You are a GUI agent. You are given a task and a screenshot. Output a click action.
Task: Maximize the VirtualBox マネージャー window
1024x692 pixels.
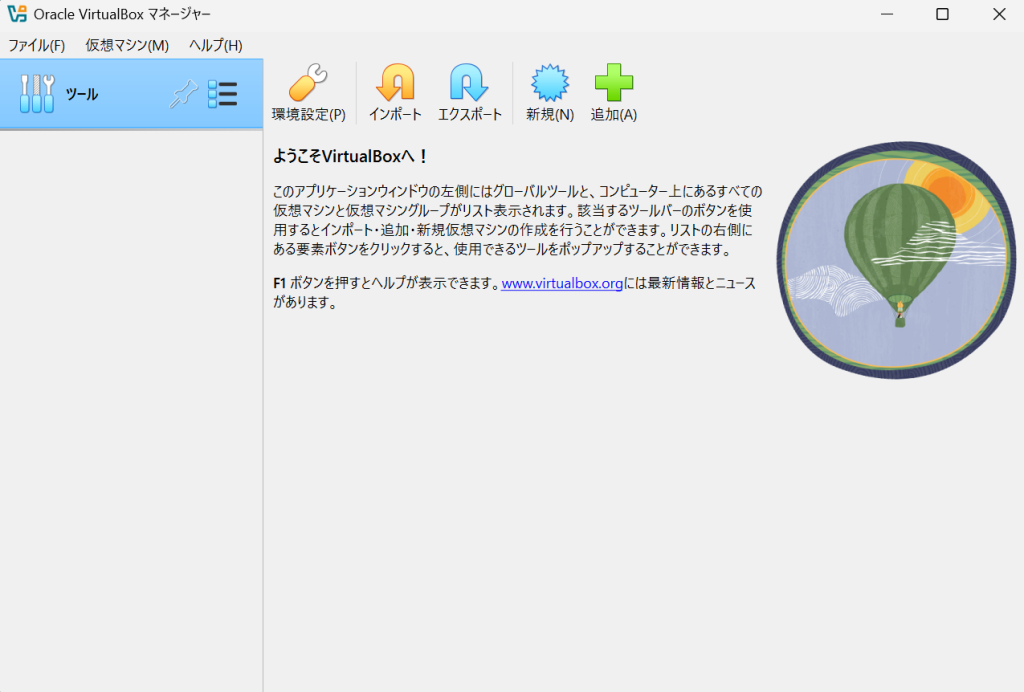(x=942, y=14)
